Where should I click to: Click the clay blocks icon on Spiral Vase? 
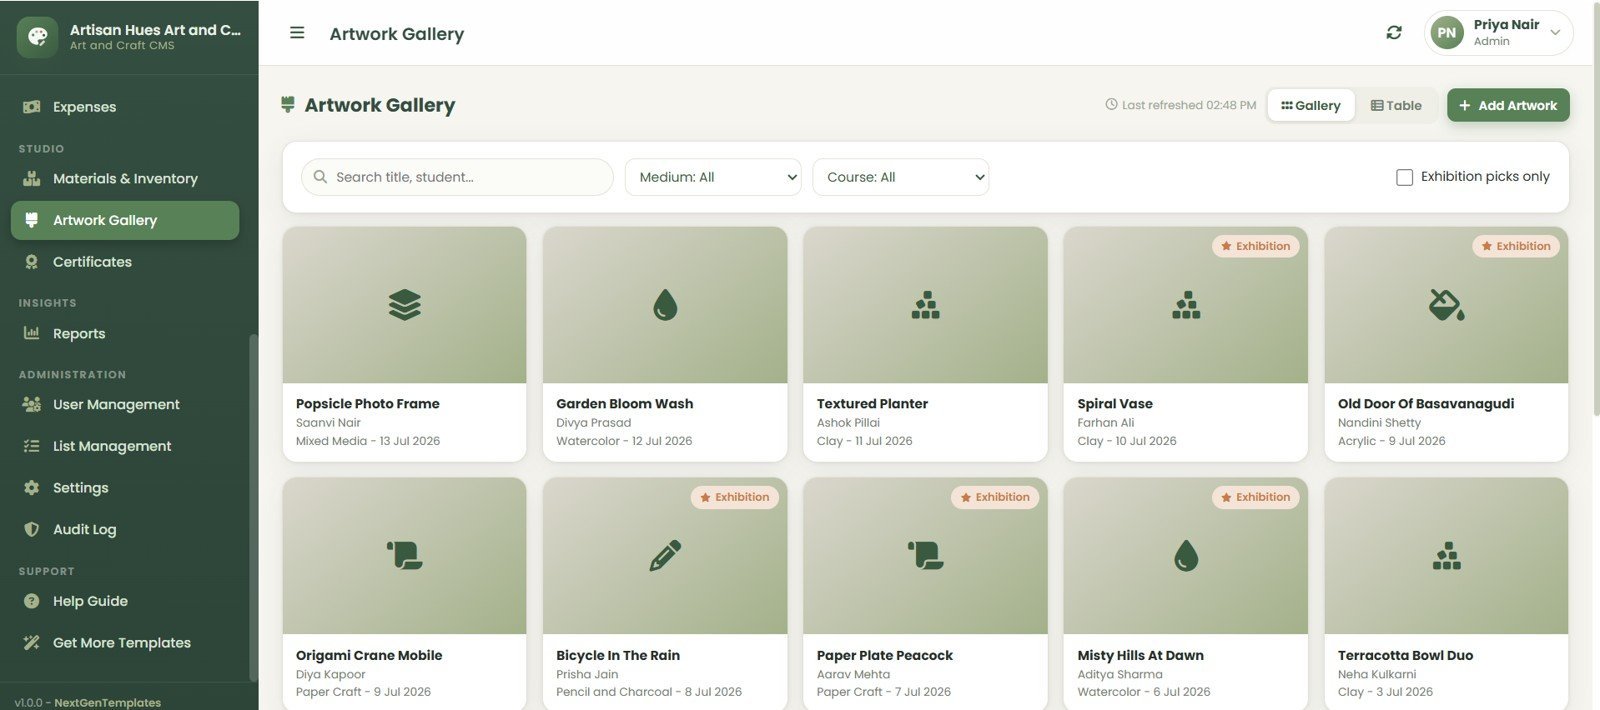pos(1186,305)
